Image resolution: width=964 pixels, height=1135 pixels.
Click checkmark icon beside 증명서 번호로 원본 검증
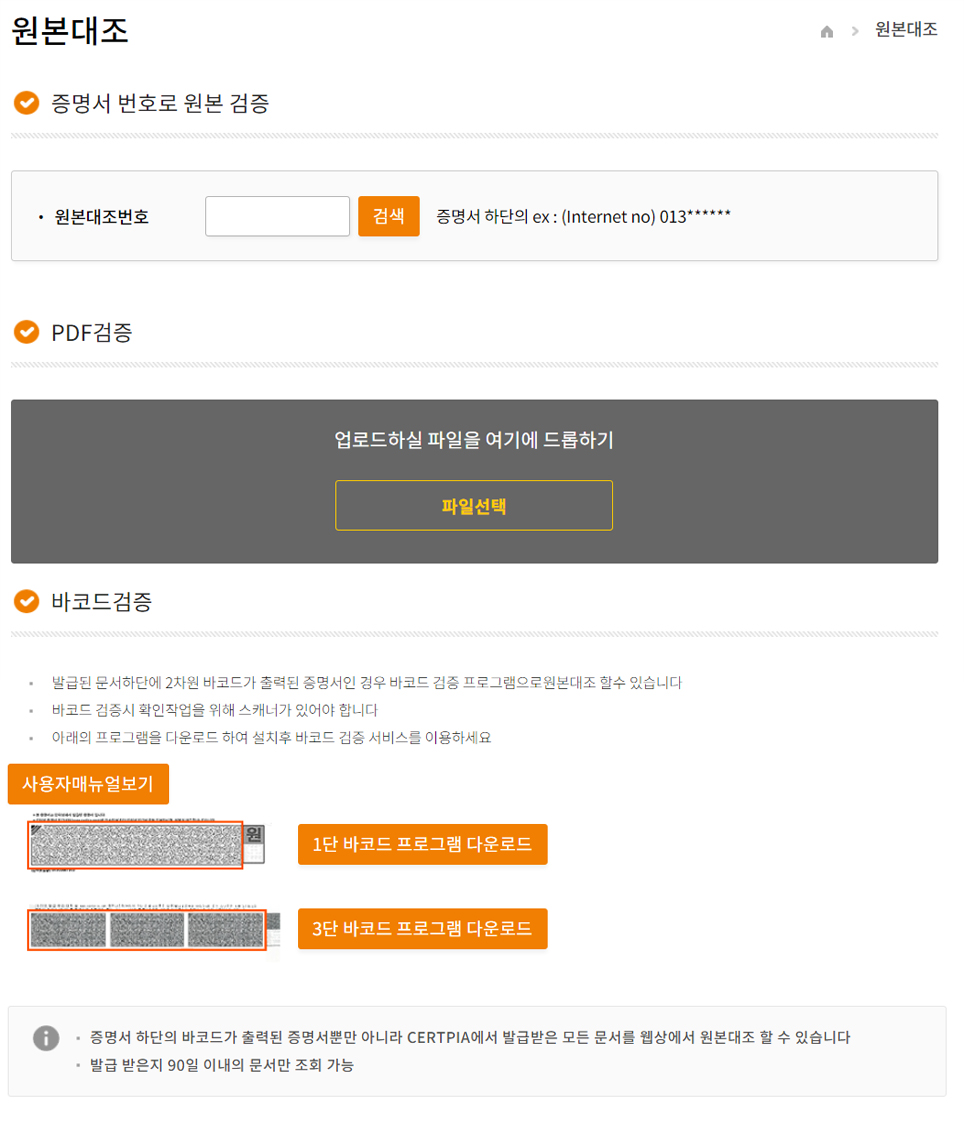tap(27, 103)
